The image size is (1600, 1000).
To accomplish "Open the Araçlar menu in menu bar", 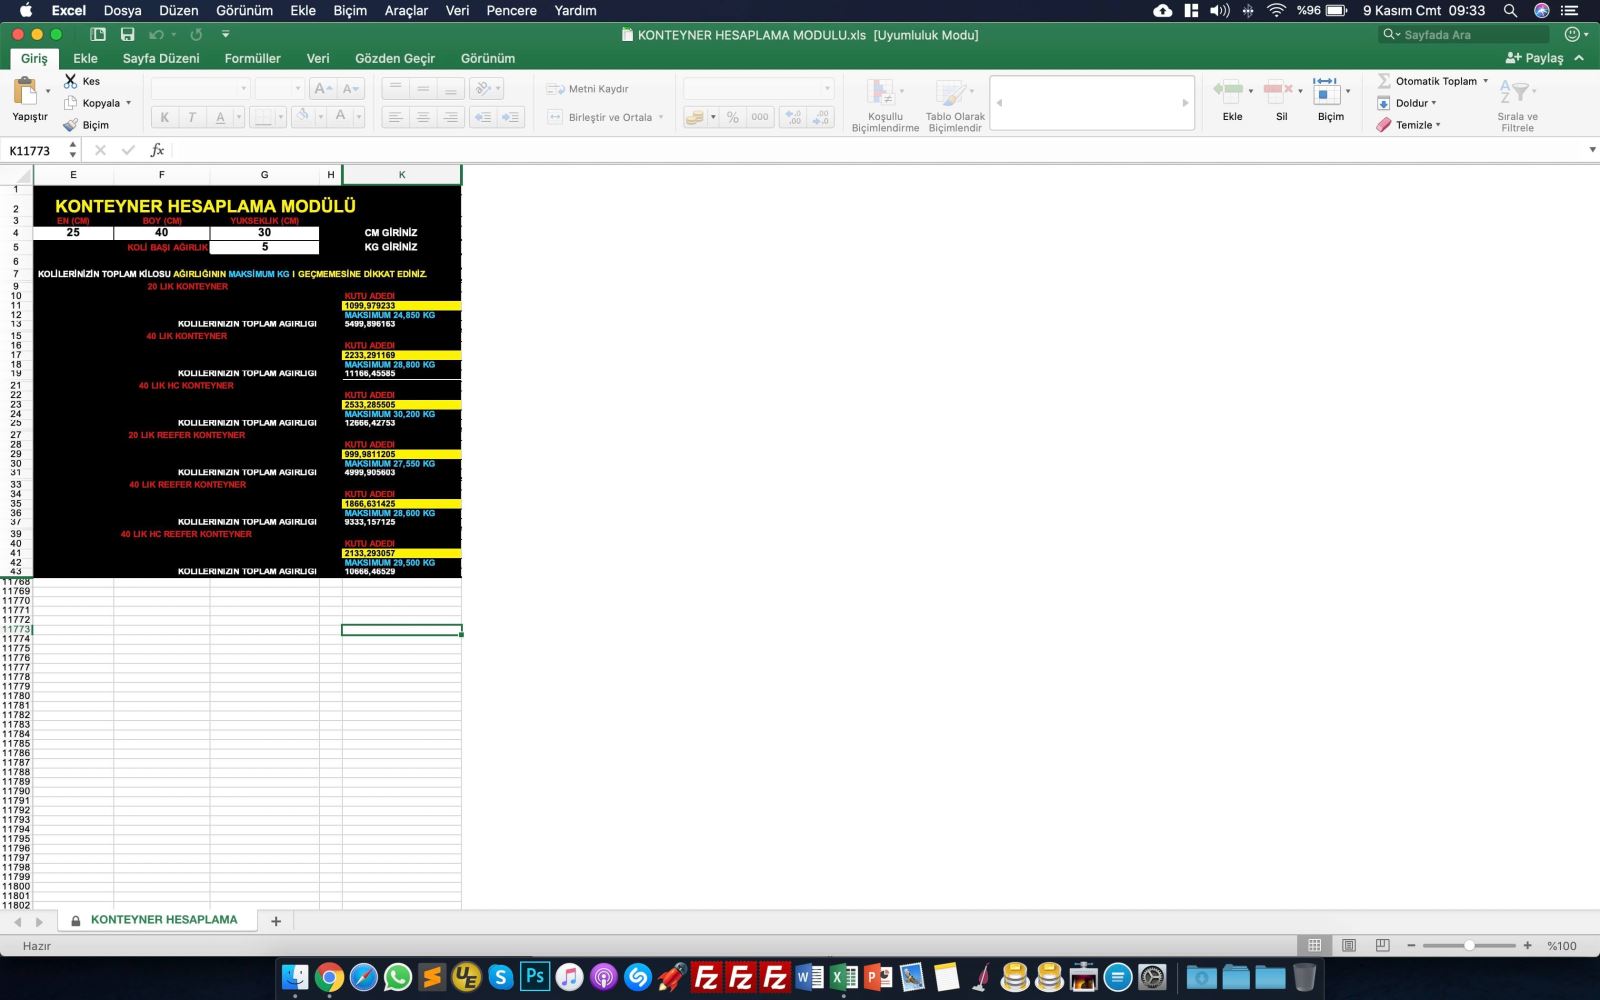I will coord(406,11).
